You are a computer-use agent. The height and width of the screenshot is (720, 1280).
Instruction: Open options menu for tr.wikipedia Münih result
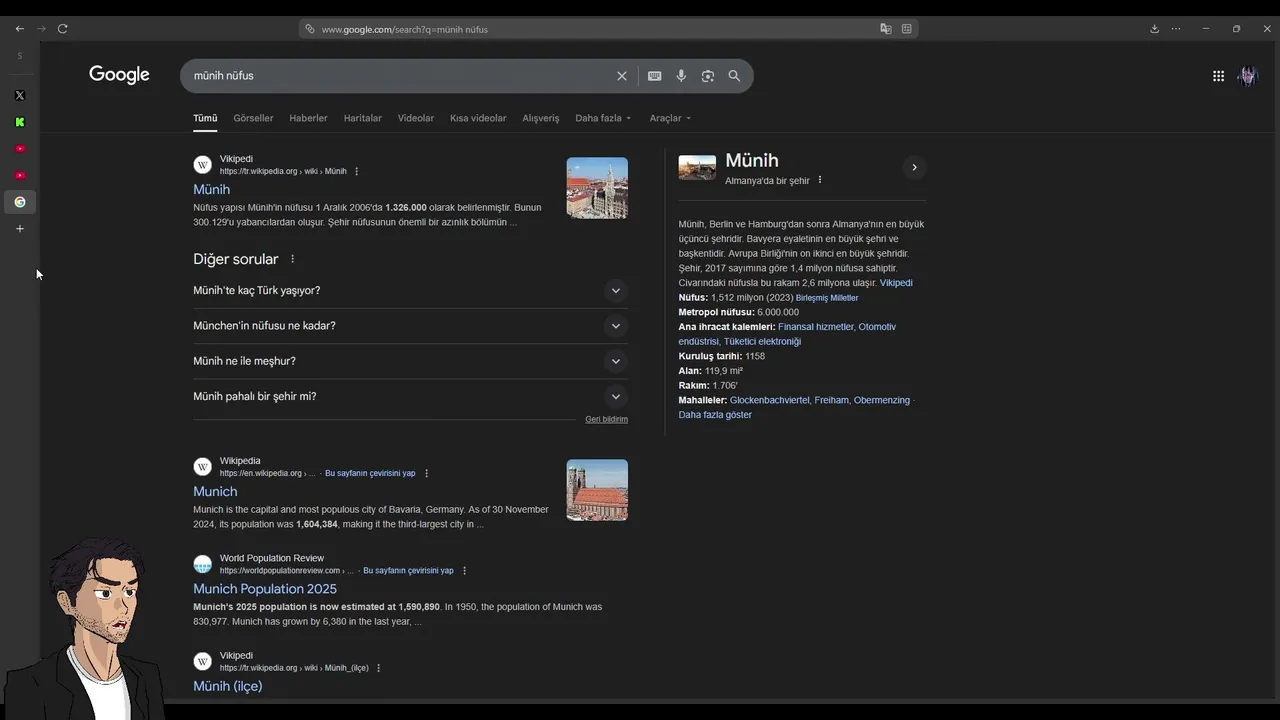pos(357,171)
